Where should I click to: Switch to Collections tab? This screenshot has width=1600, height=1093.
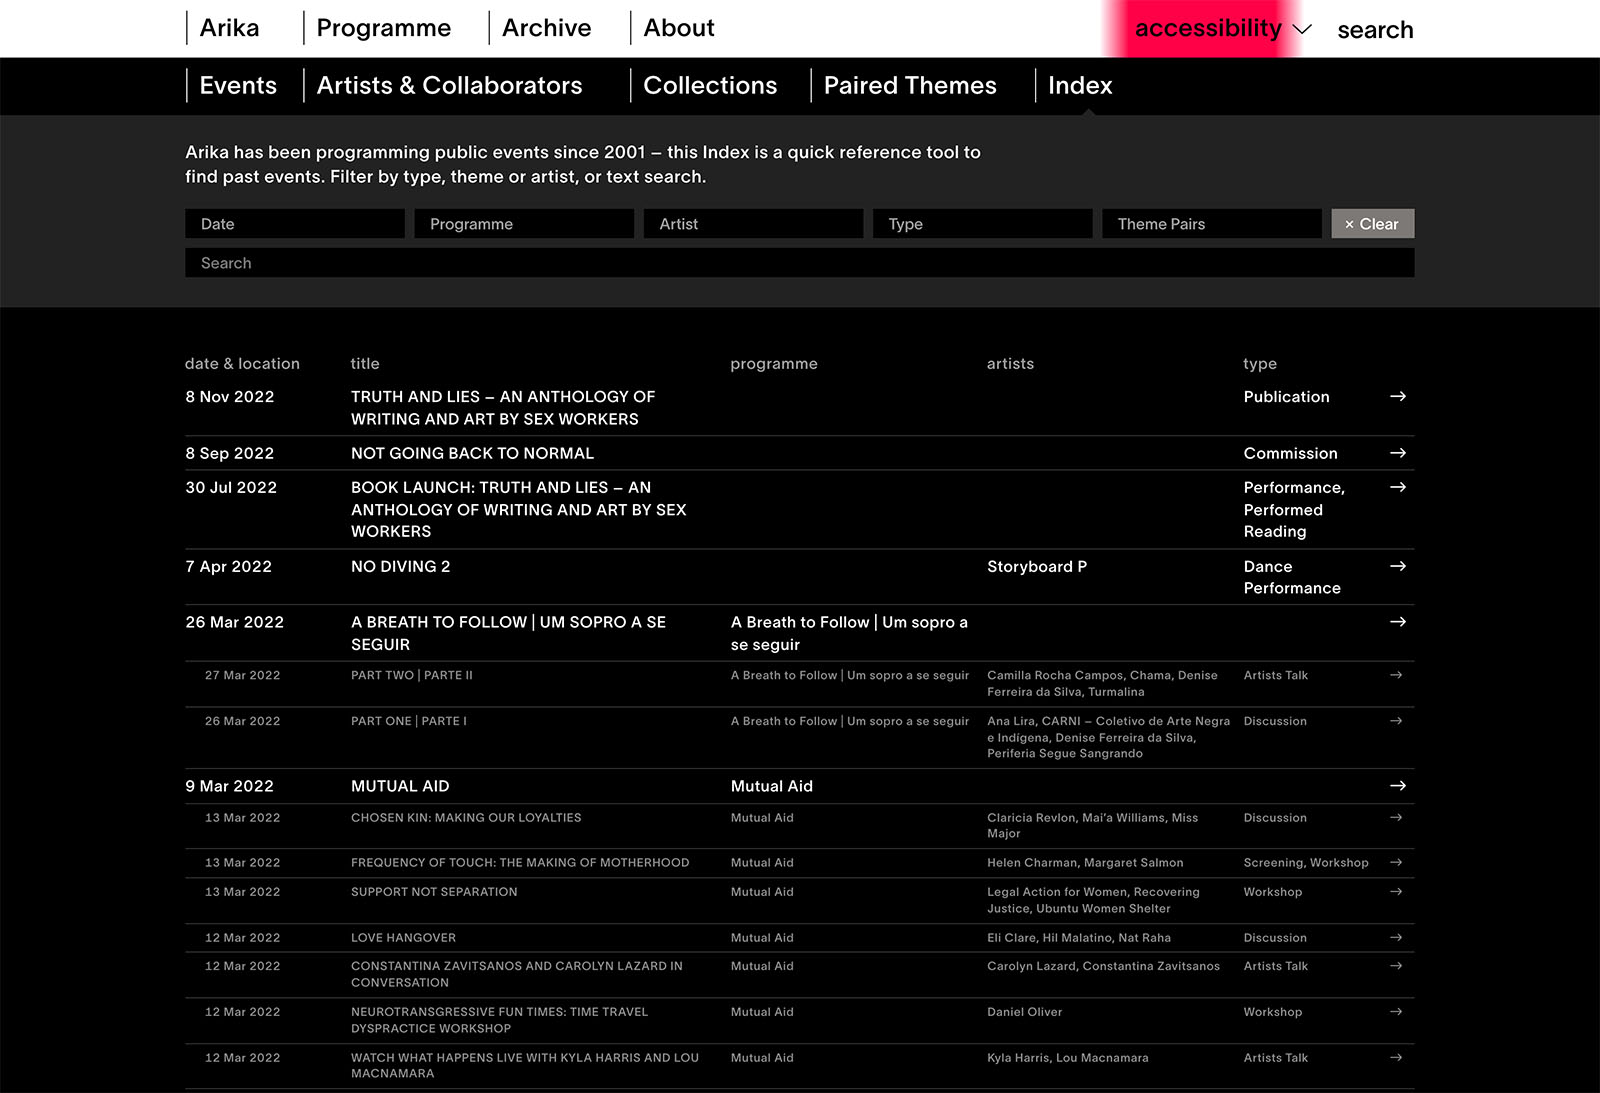pyautogui.click(x=710, y=86)
